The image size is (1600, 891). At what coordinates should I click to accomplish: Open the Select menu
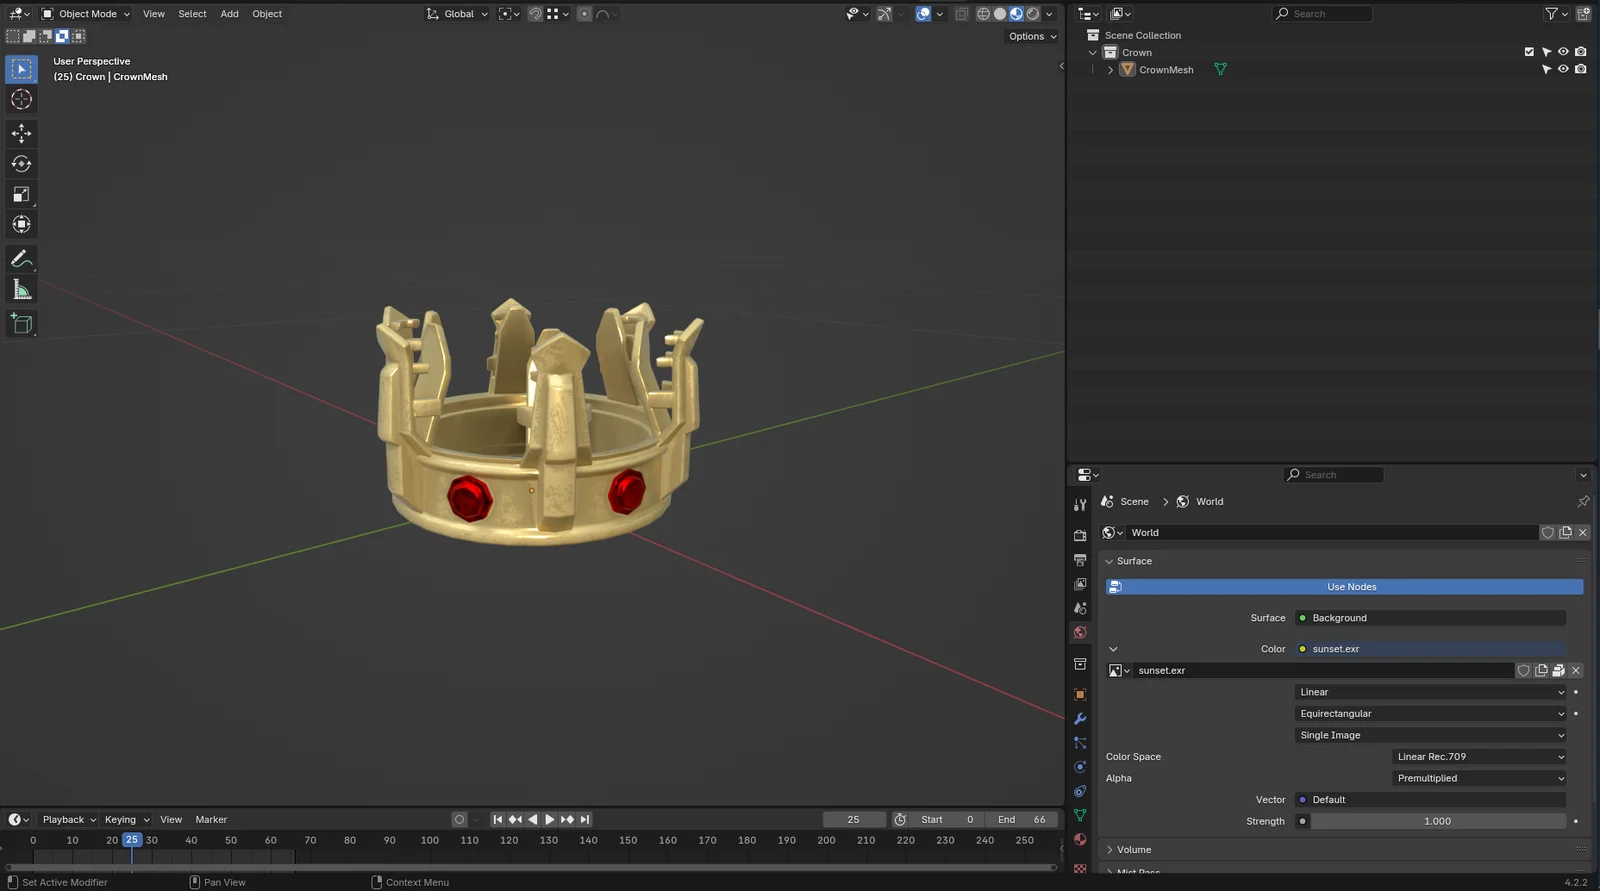point(192,14)
